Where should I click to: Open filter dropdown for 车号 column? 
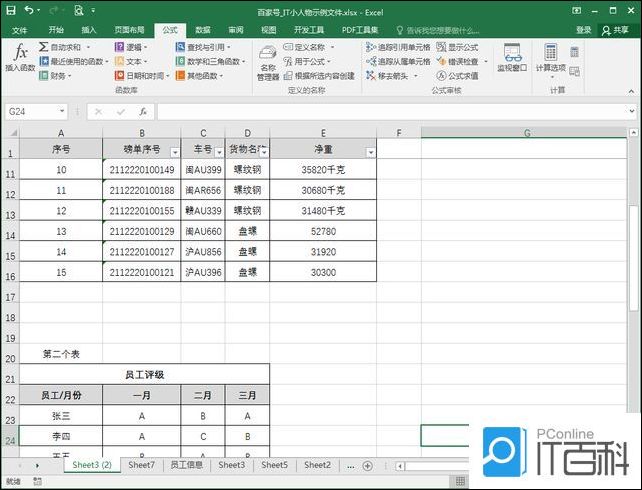point(219,152)
